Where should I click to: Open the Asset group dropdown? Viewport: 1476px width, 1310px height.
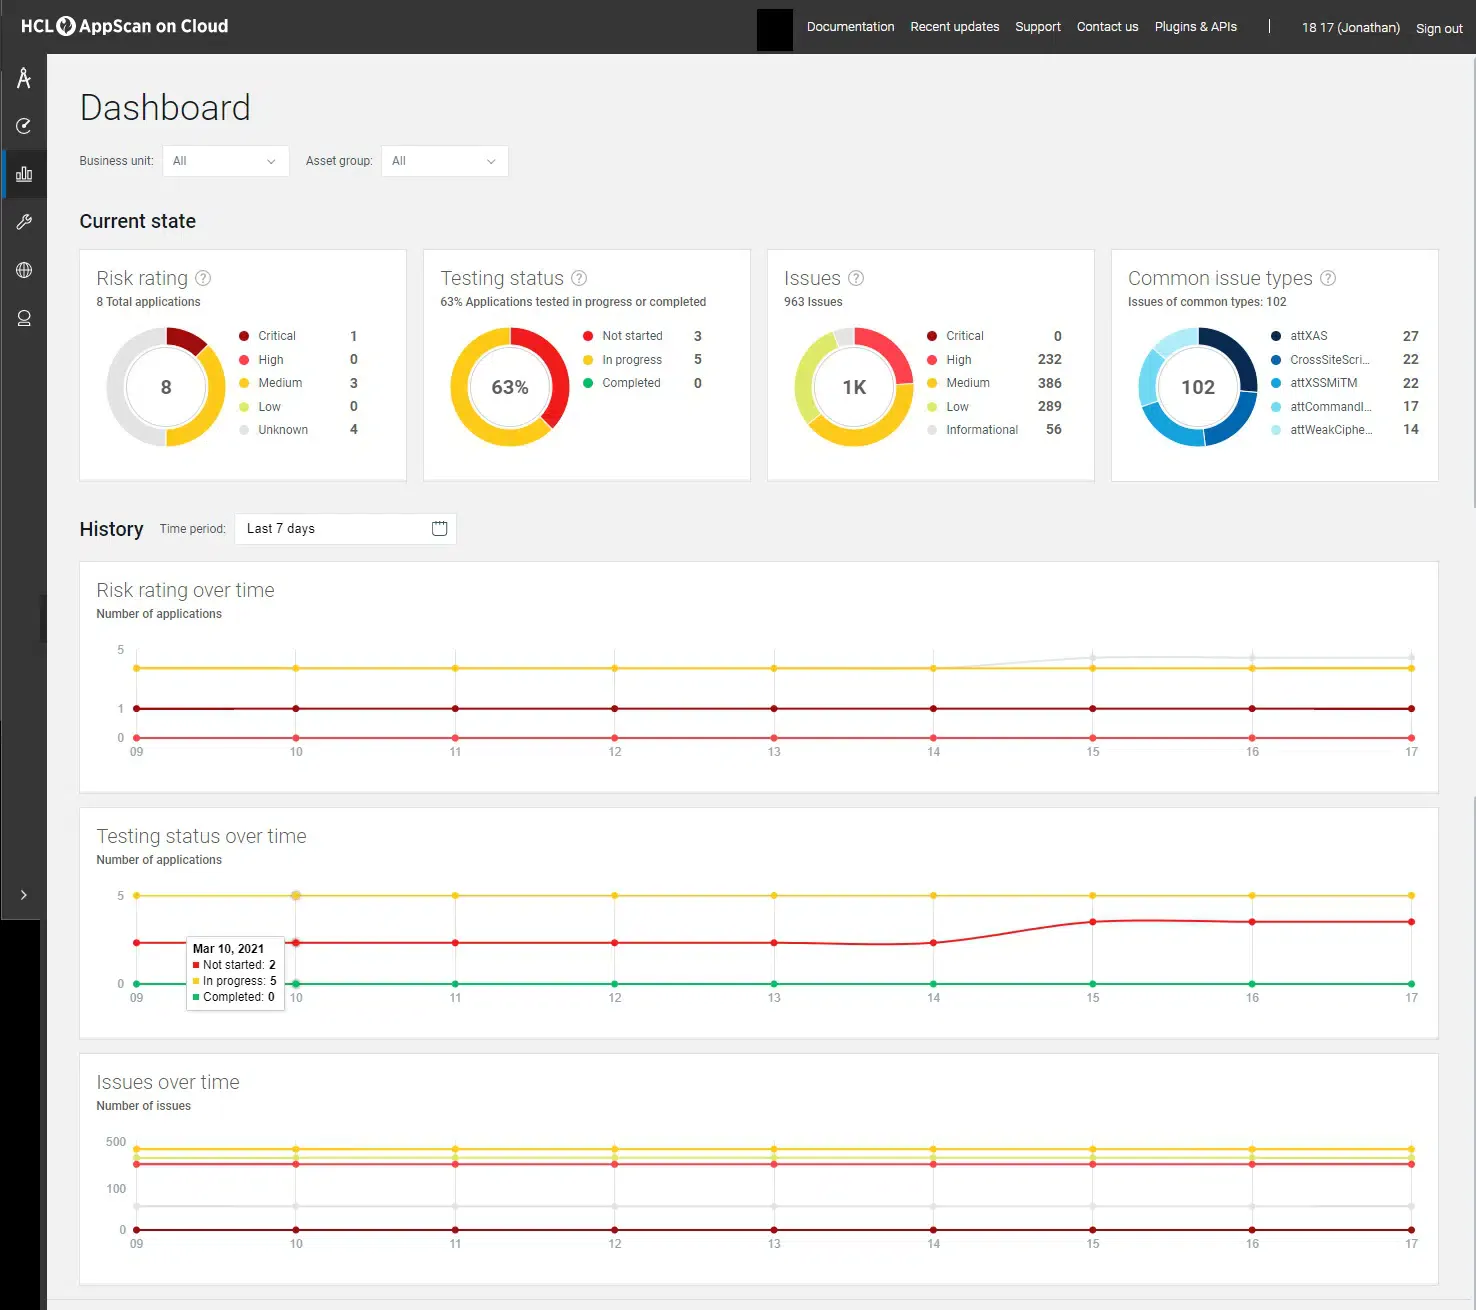pos(444,161)
